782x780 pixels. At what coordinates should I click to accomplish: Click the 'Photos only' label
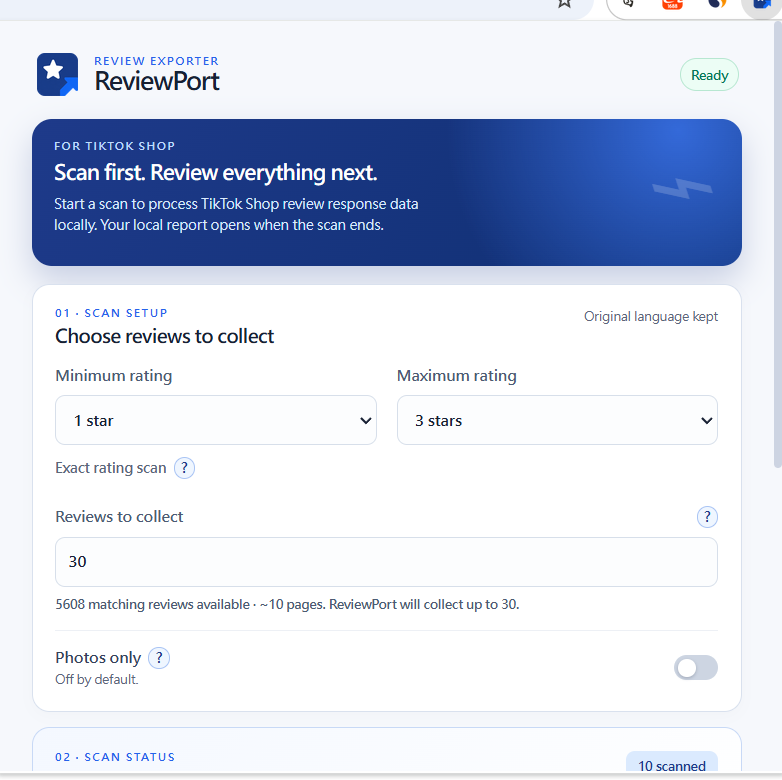[x=98, y=658]
